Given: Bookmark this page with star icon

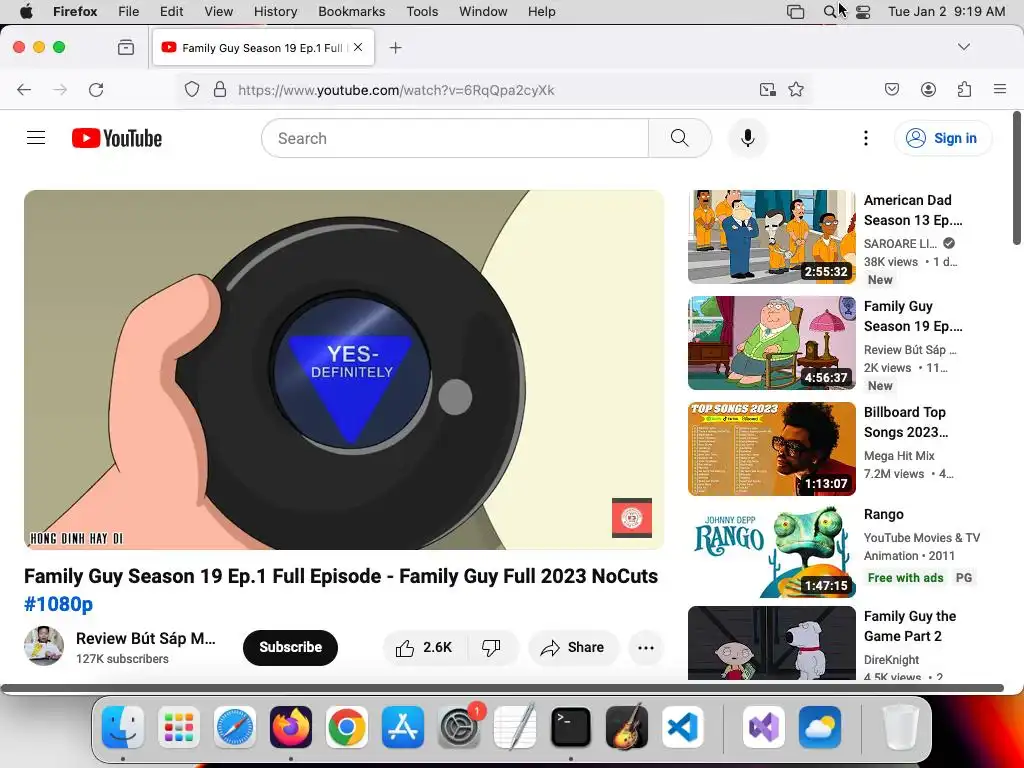Looking at the screenshot, I should tap(795, 89).
